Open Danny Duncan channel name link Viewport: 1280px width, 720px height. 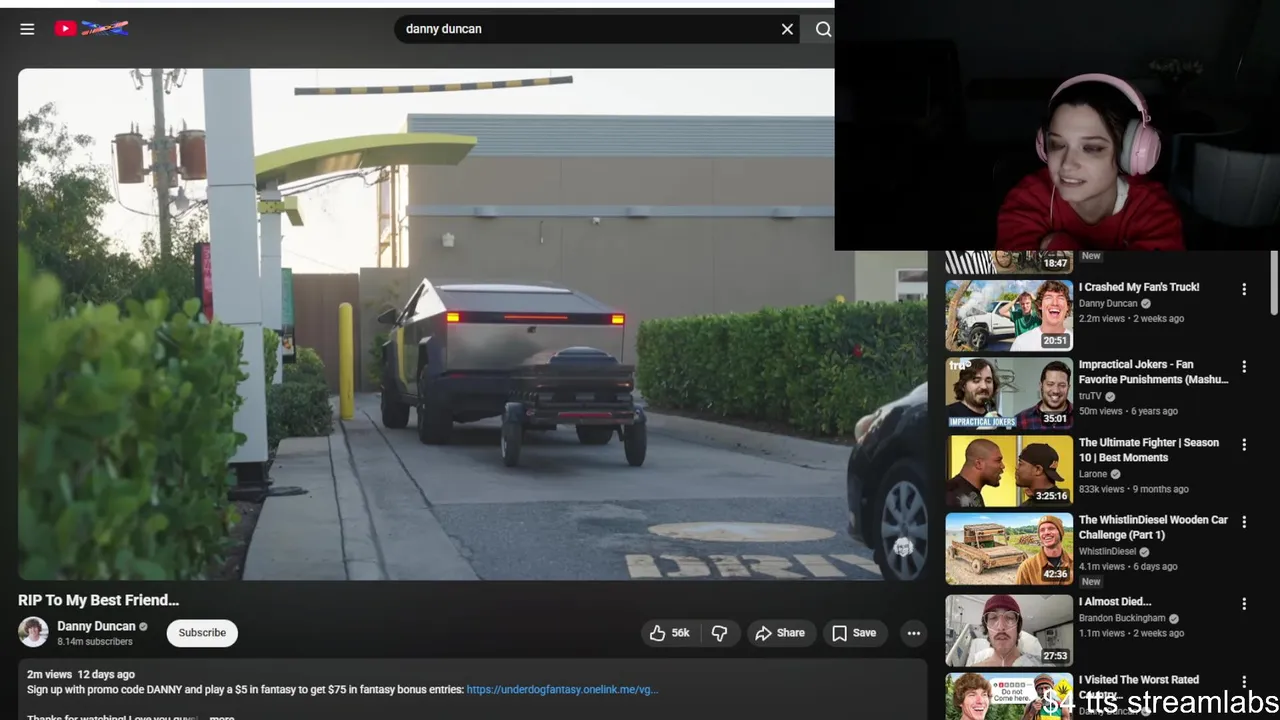point(96,626)
